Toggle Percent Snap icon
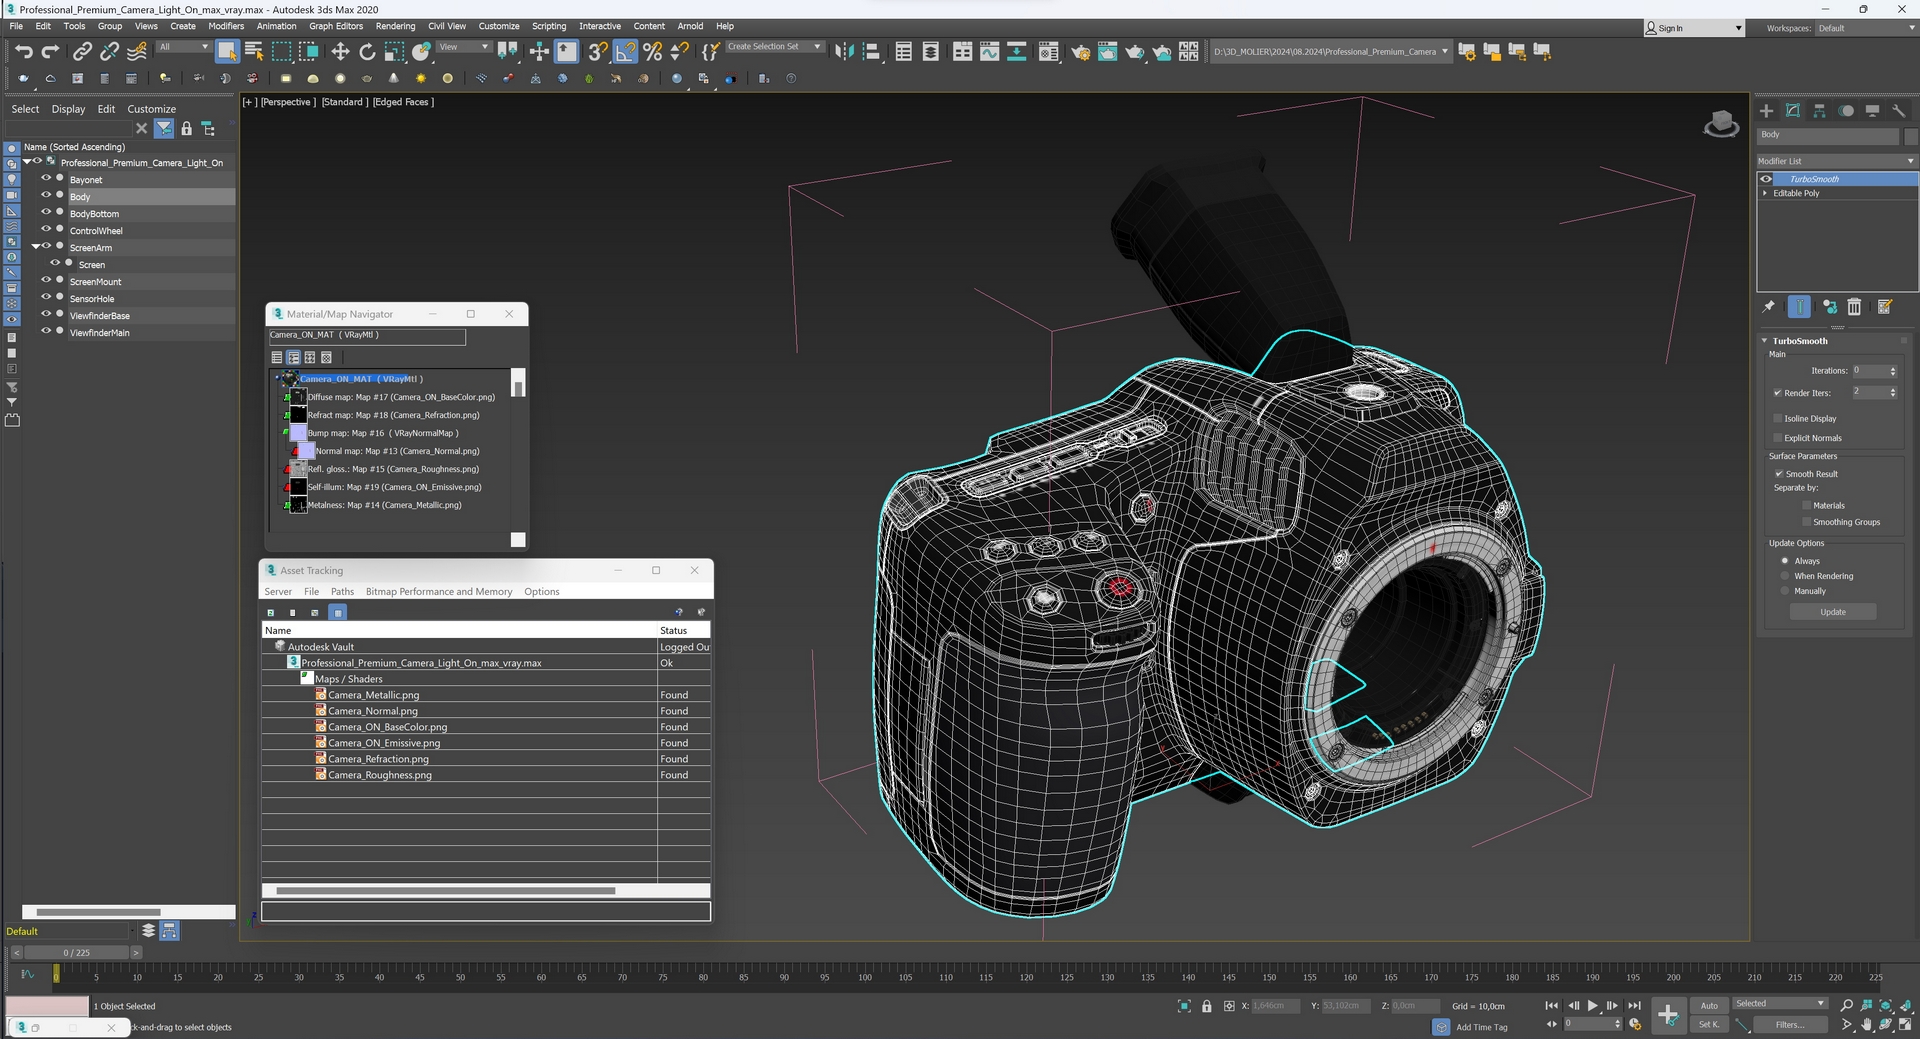This screenshot has height=1039, width=1920. pos(652,51)
